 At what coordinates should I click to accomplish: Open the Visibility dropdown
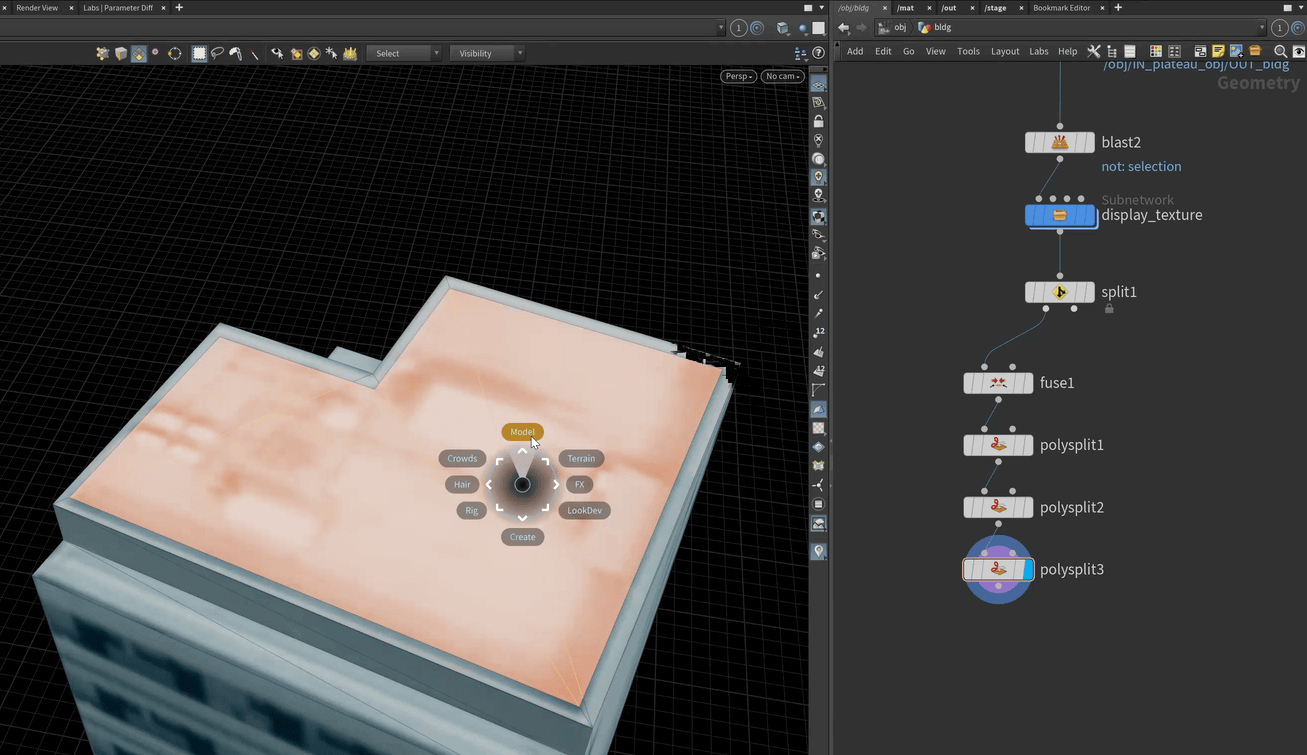click(486, 53)
